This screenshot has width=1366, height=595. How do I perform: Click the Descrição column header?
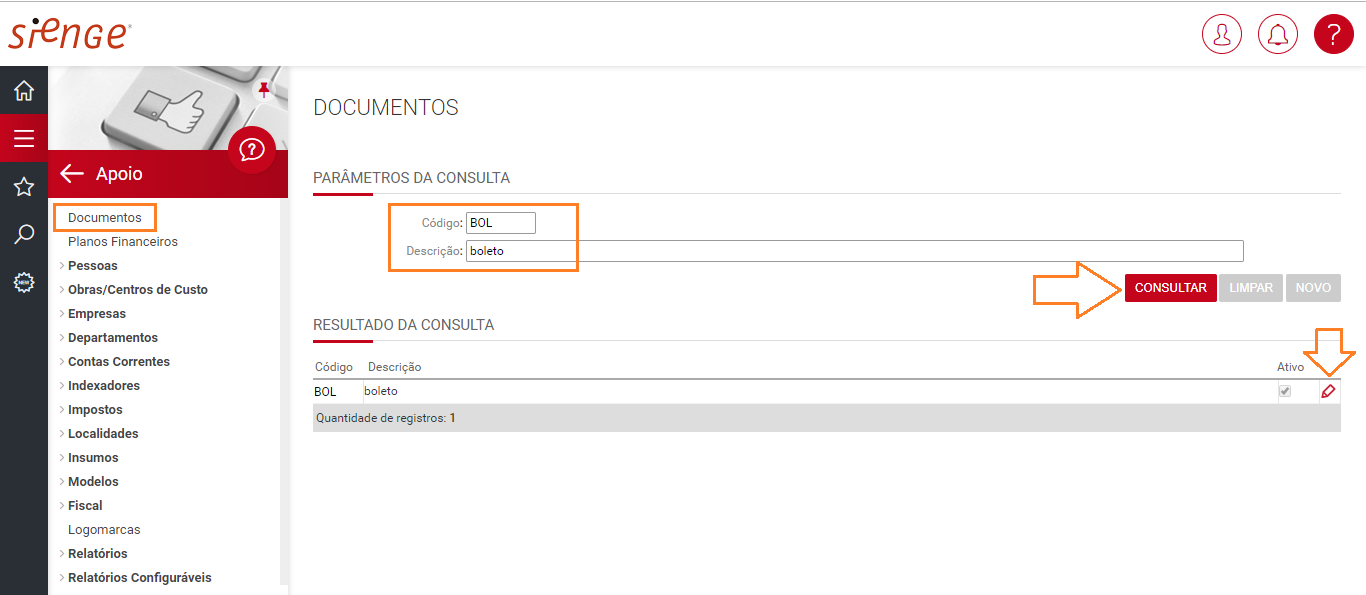click(395, 368)
